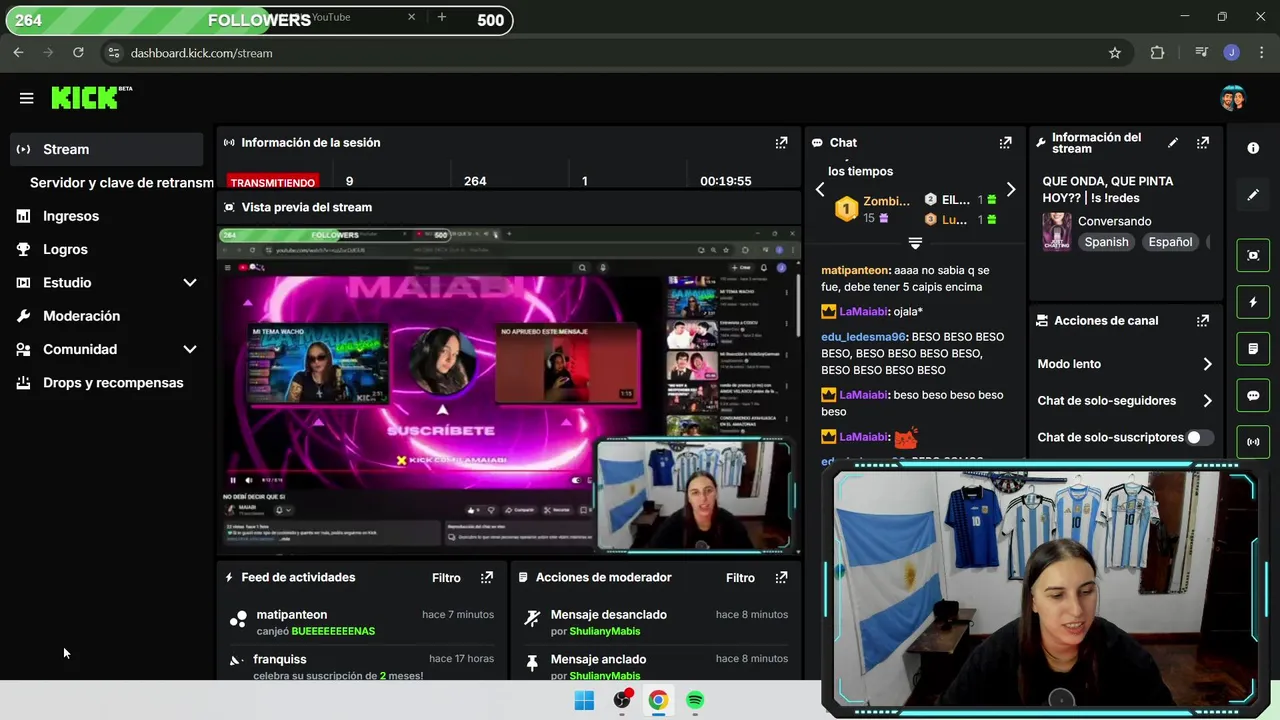Open Chrome media control icon

click(x=1201, y=53)
